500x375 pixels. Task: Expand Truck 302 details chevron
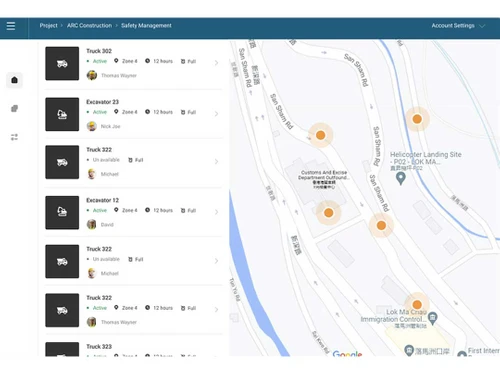[x=216, y=63]
